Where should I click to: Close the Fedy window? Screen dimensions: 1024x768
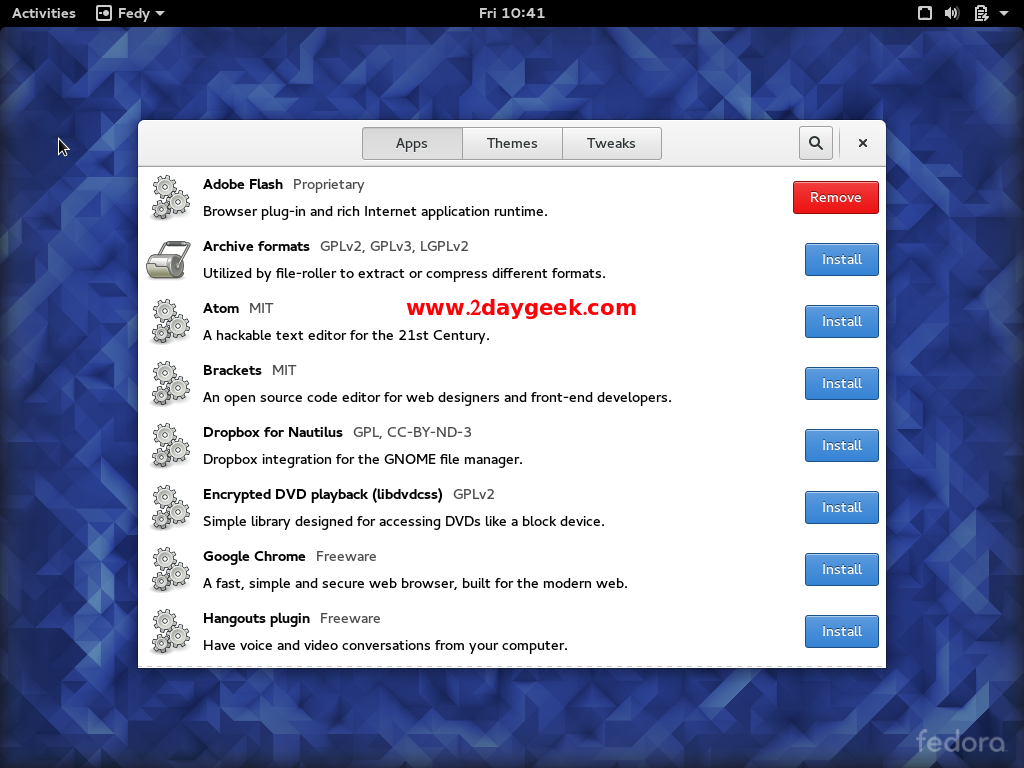pos(863,143)
